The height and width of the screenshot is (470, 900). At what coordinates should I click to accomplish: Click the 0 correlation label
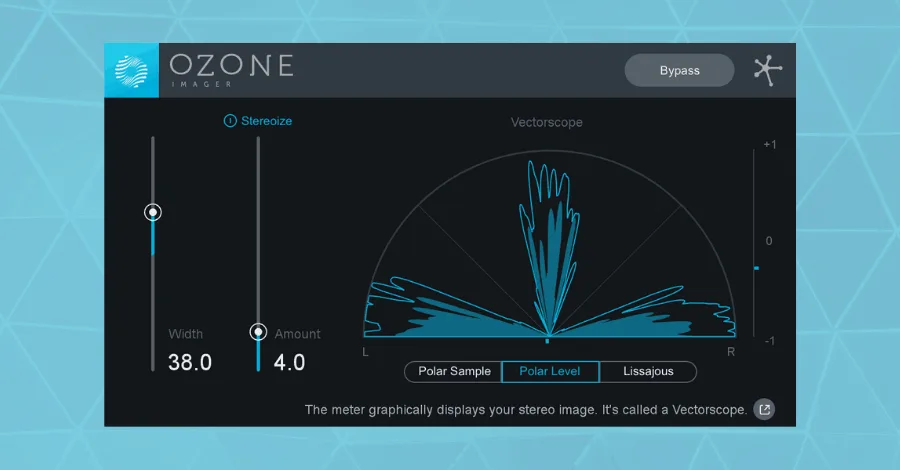[769, 241]
